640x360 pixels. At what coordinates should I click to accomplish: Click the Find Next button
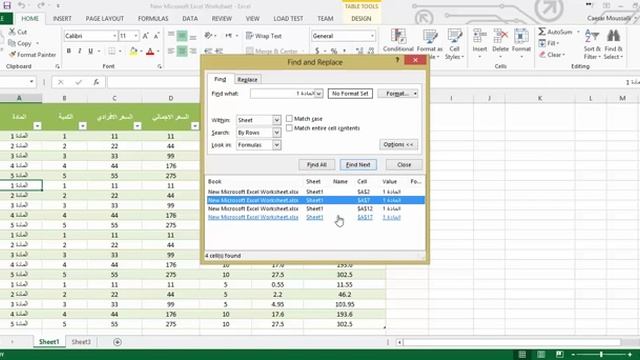point(358,165)
